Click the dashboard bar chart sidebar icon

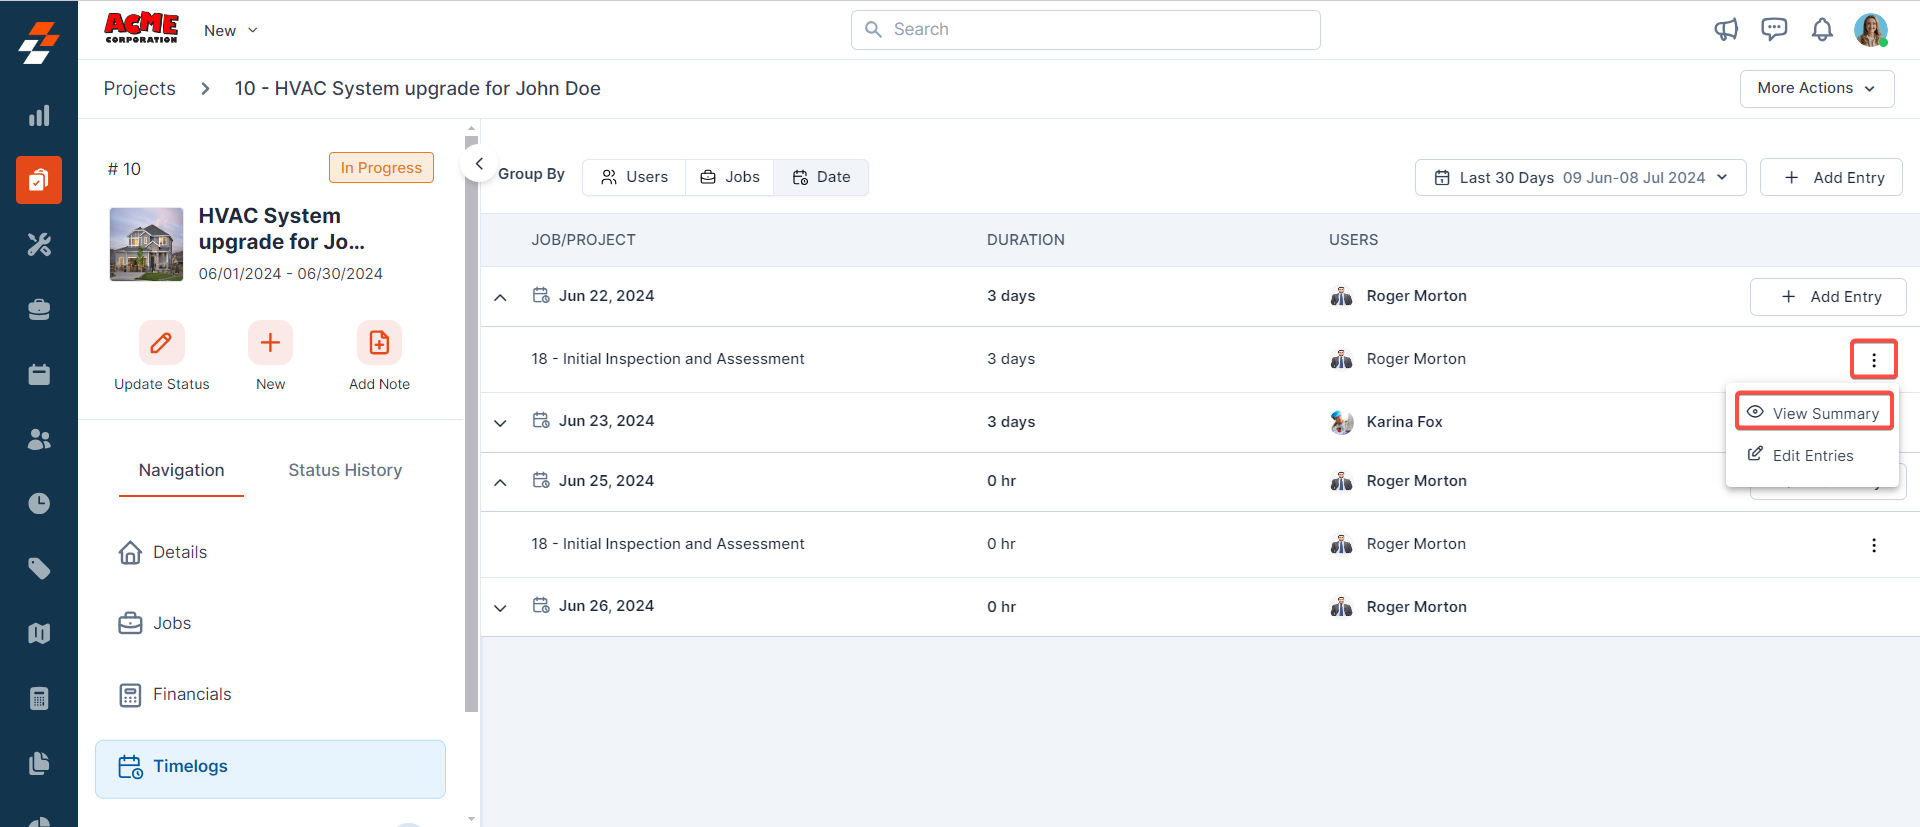pos(39,116)
